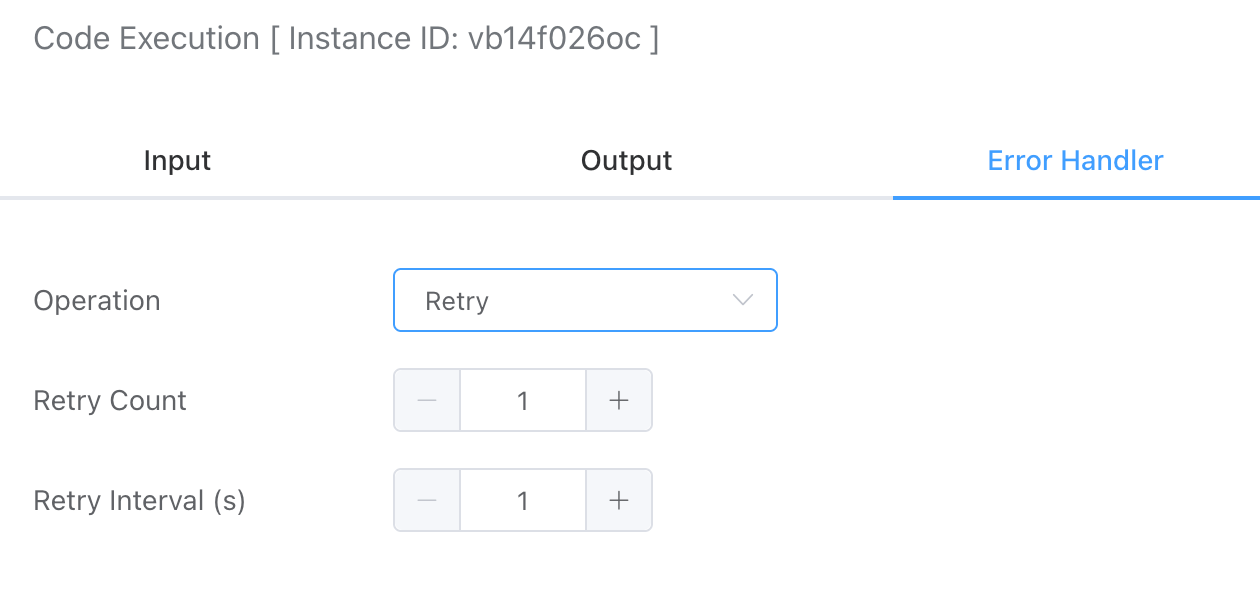Click the 'Retry Count' field label

(x=110, y=401)
